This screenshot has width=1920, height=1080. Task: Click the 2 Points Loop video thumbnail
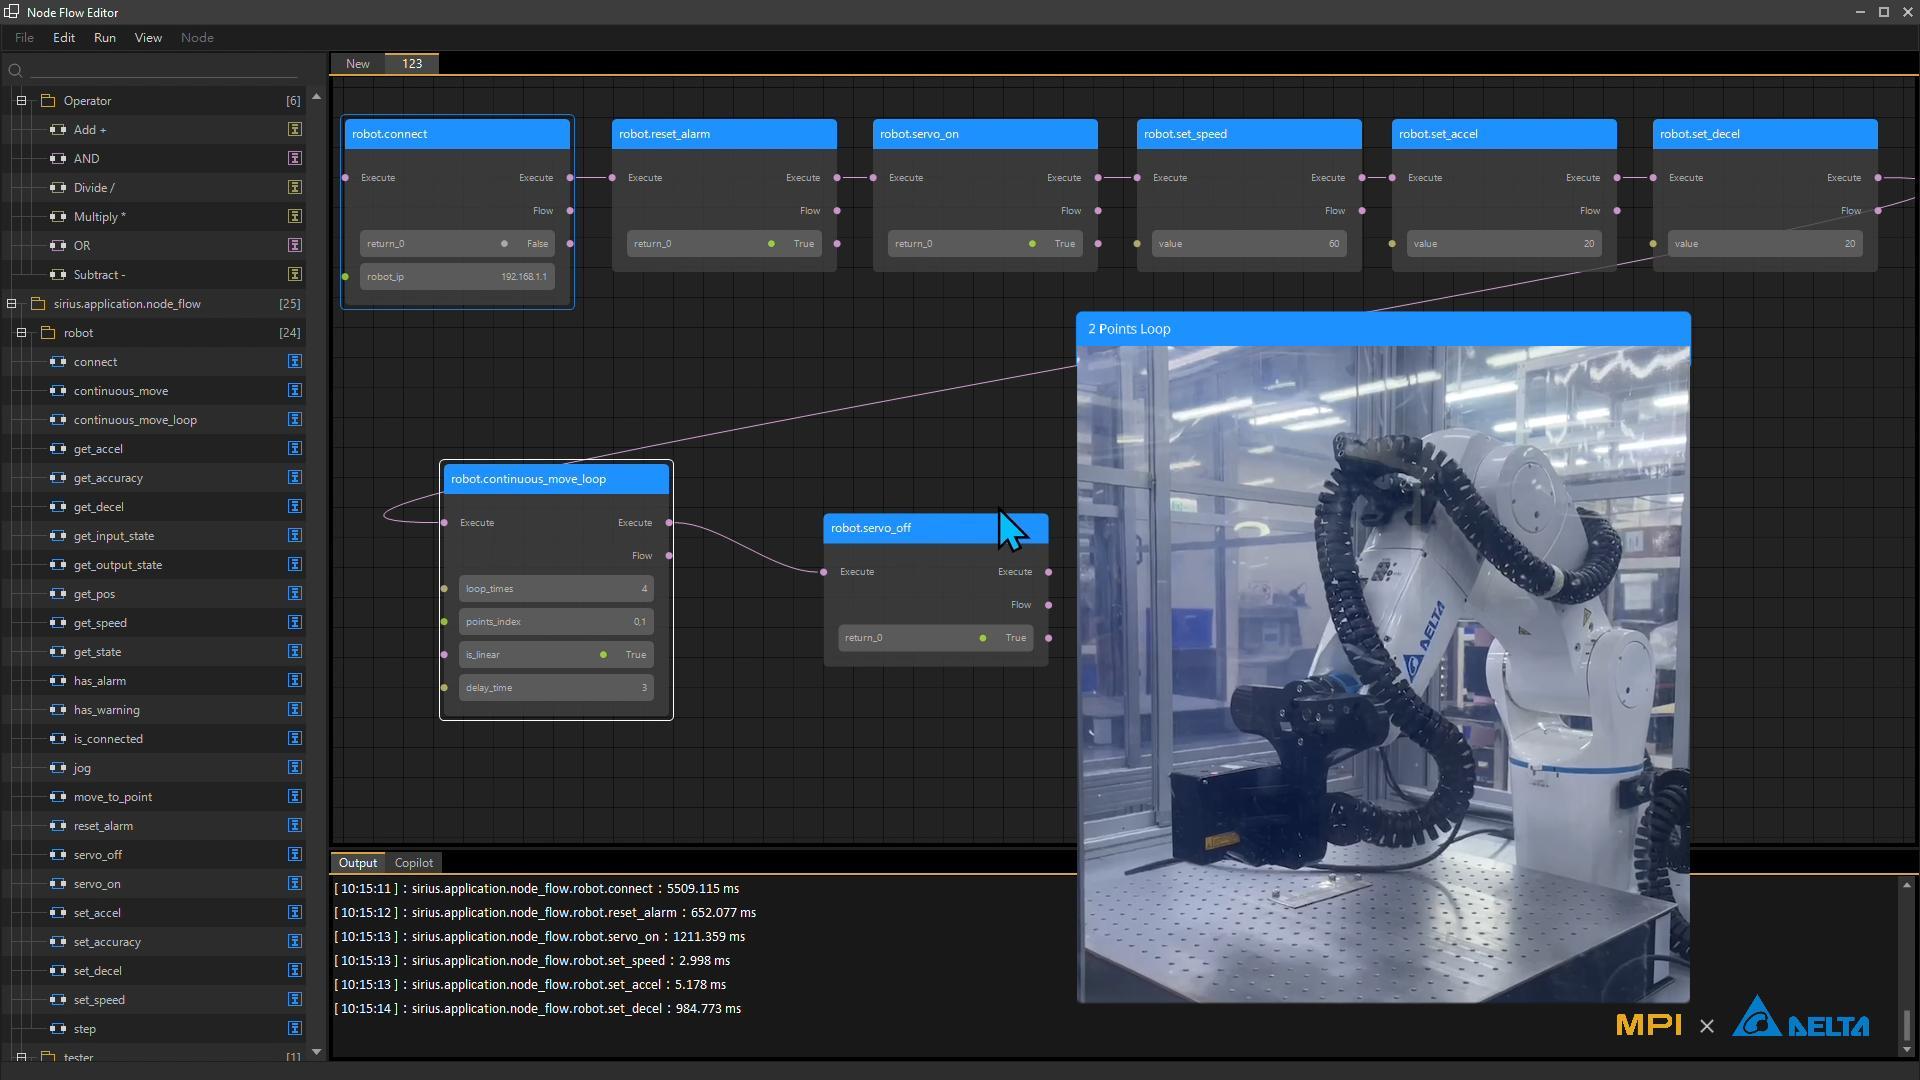click(x=1383, y=674)
